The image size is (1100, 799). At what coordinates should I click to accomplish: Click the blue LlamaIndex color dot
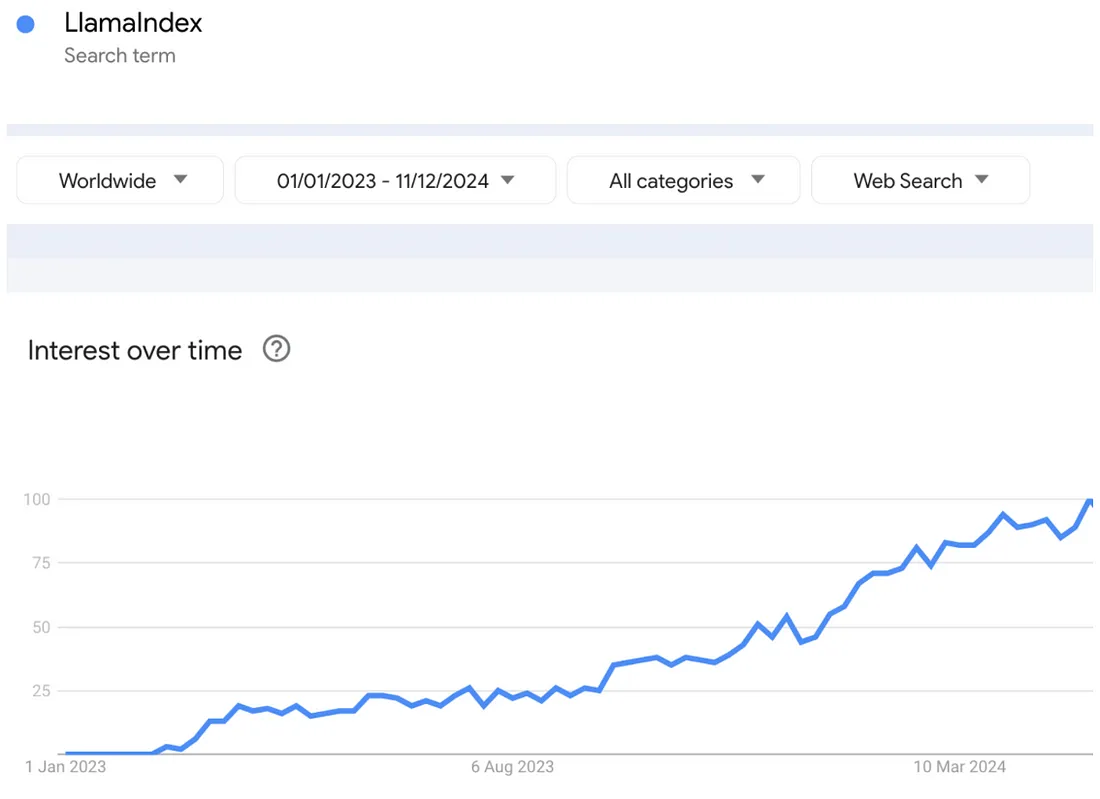26,25
